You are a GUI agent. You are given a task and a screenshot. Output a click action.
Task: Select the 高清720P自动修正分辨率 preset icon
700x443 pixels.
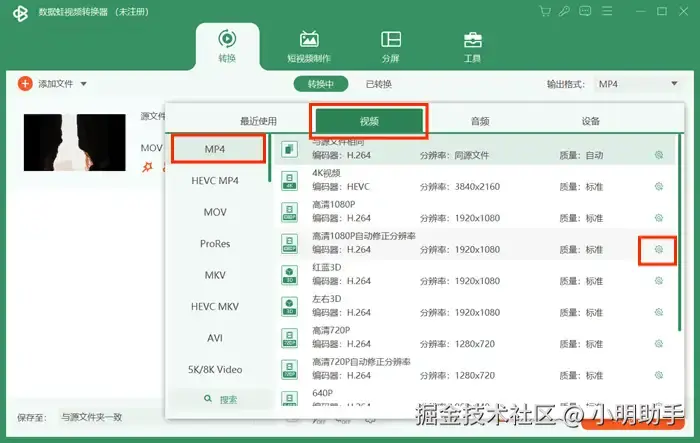click(289, 370)
